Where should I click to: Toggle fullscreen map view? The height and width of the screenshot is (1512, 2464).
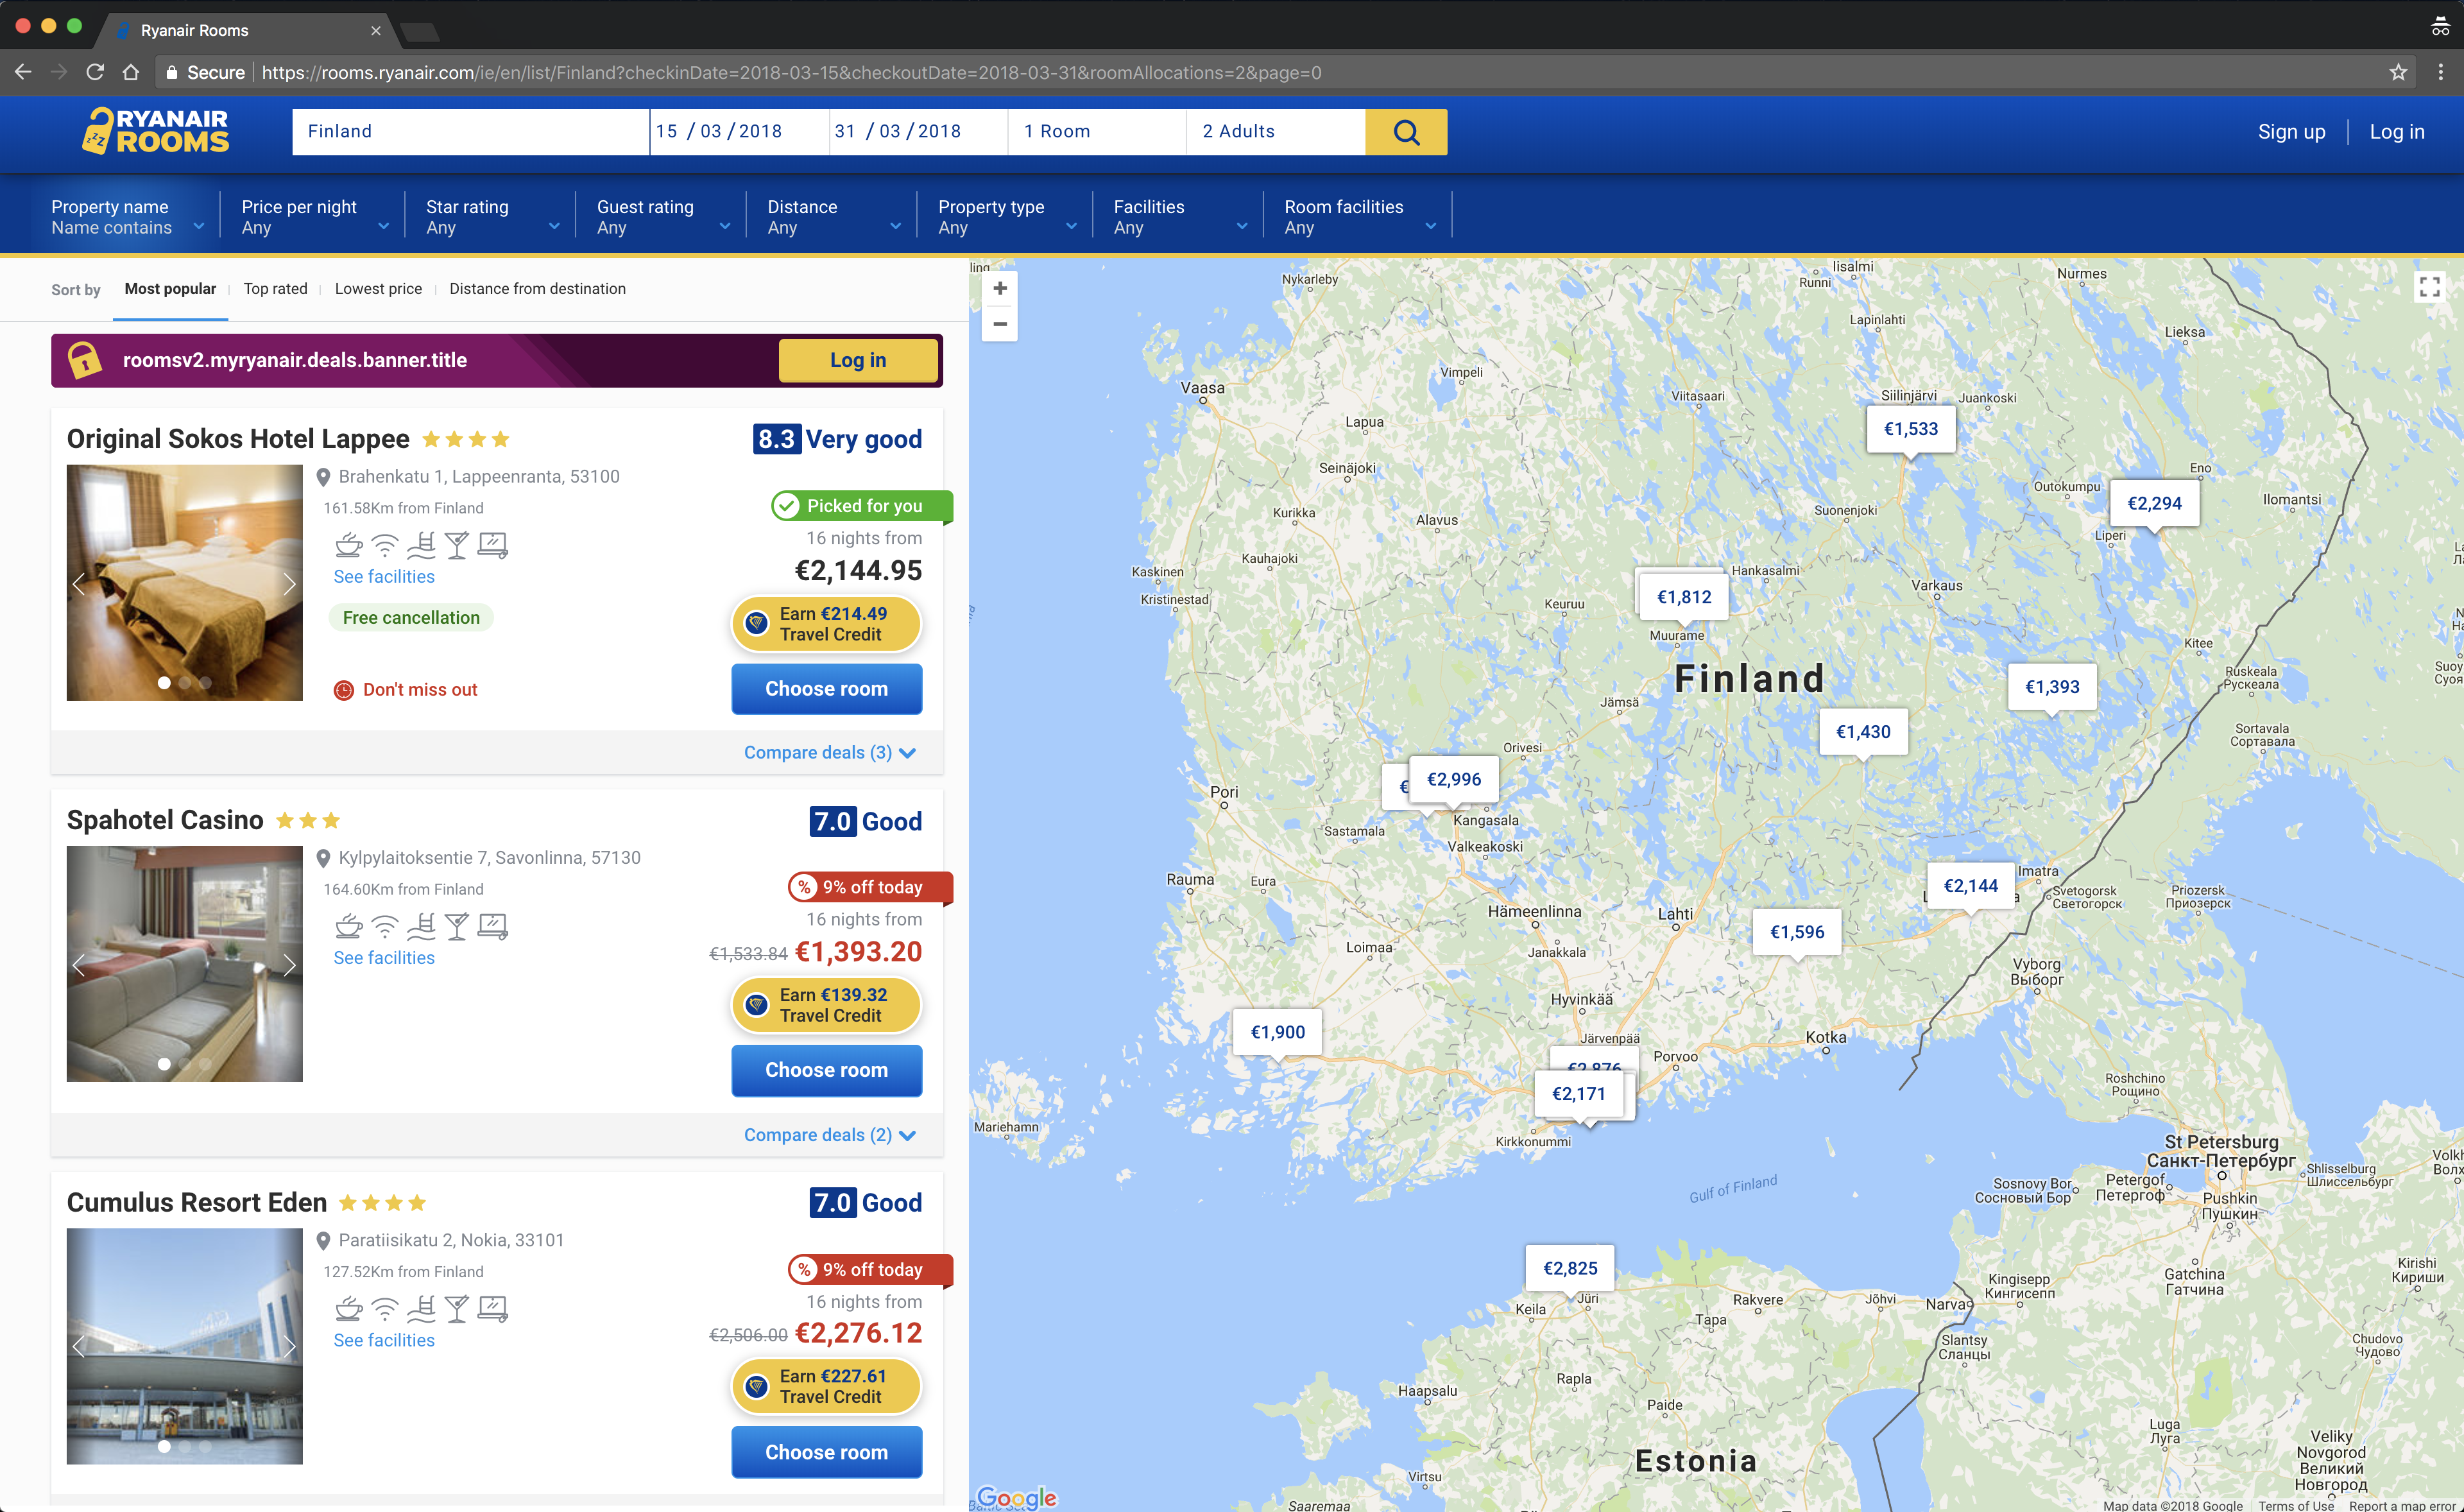tap(2429, 287)
